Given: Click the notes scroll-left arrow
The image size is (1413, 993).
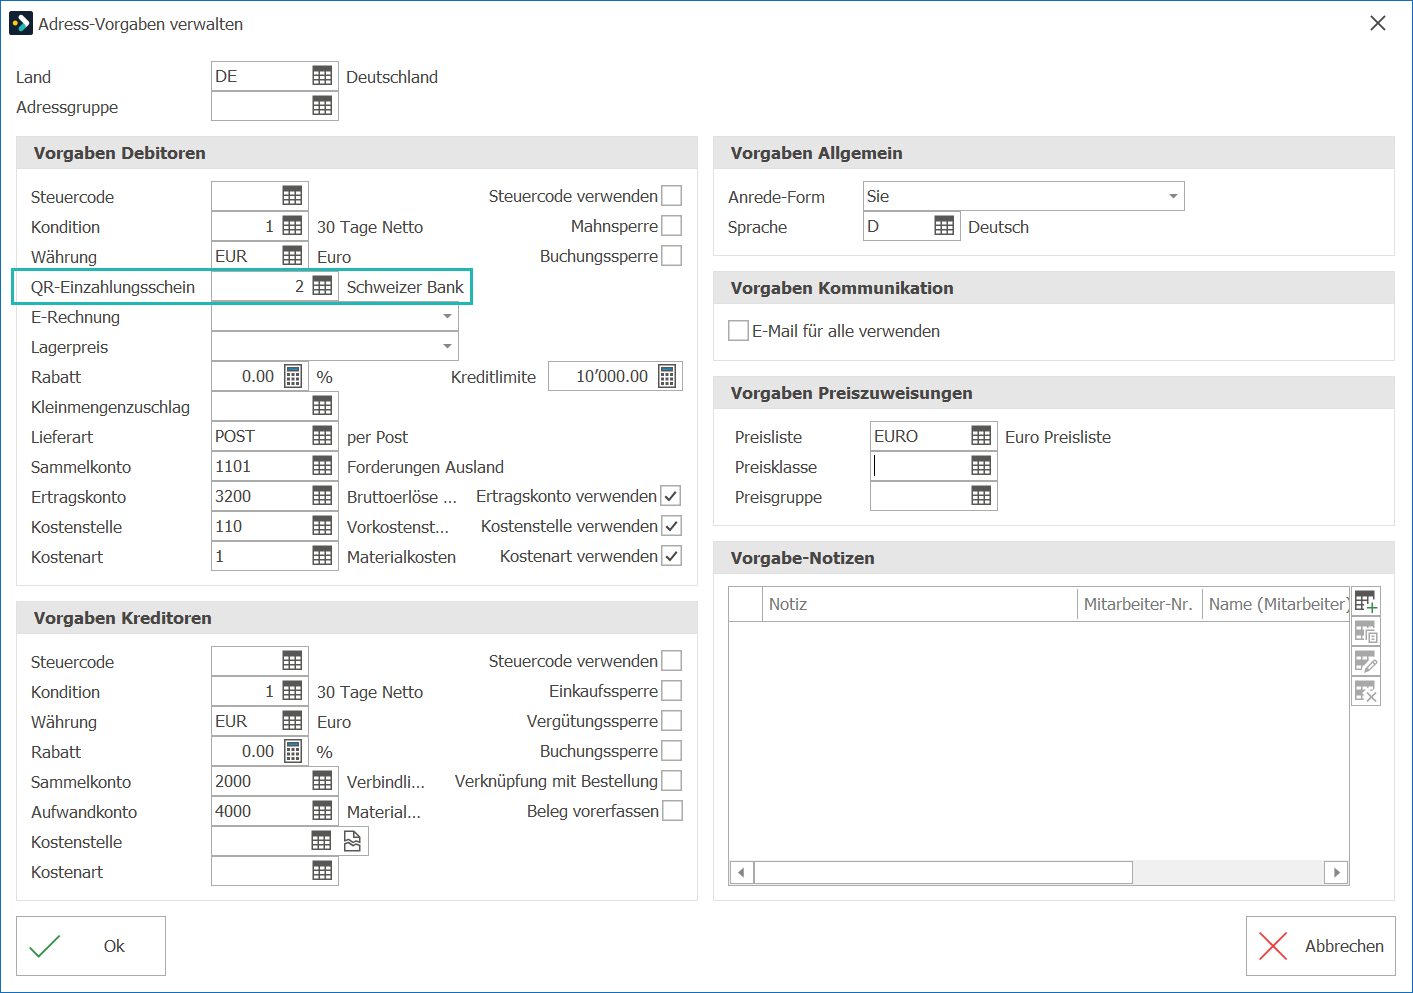Looking at the screenshot, I should [741, 872].
